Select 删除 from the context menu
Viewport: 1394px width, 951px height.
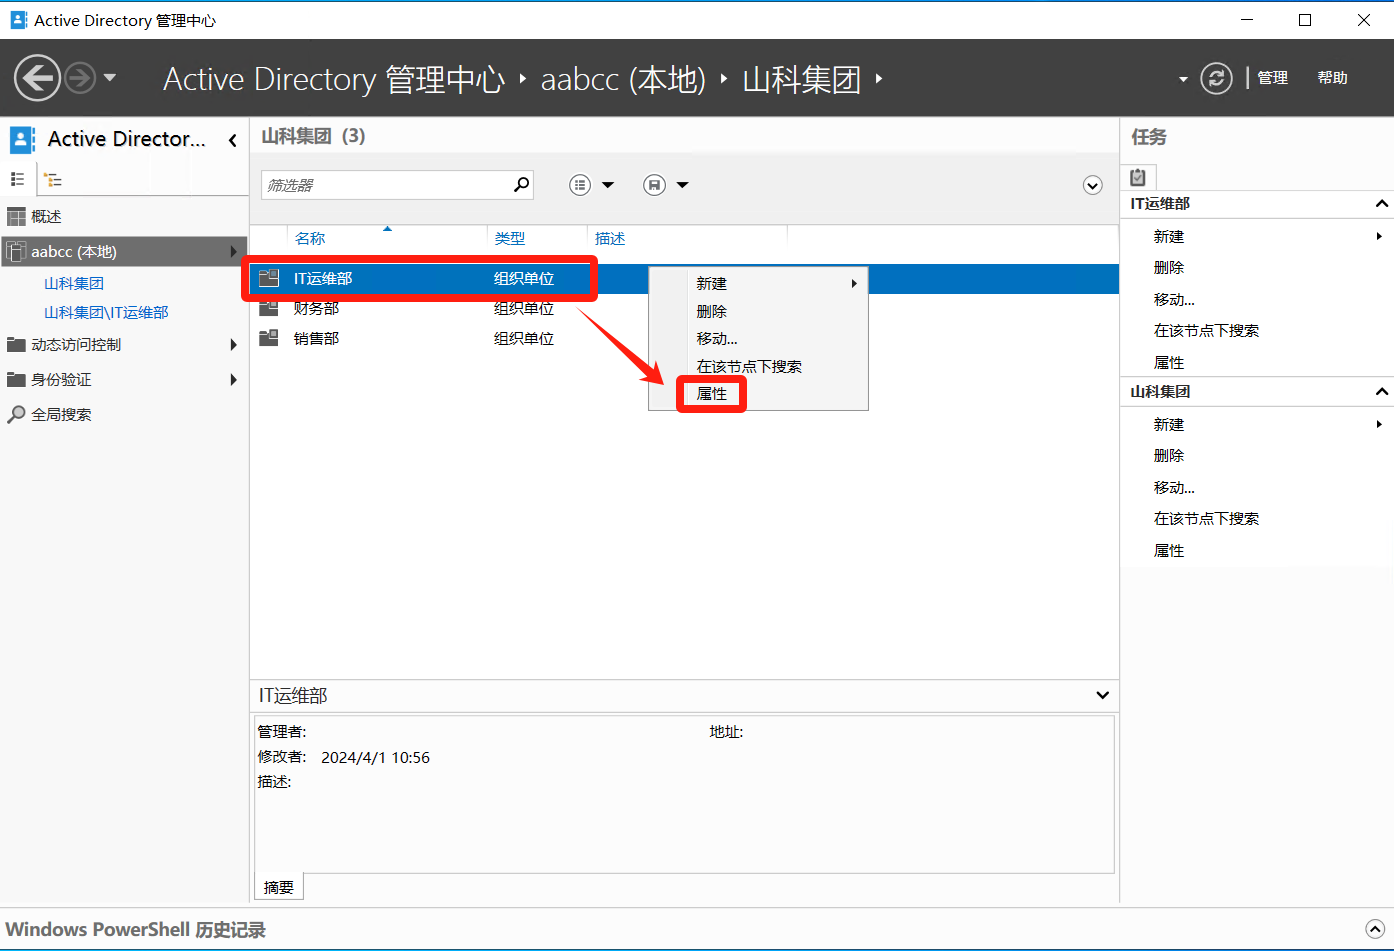tap(712, 312)
